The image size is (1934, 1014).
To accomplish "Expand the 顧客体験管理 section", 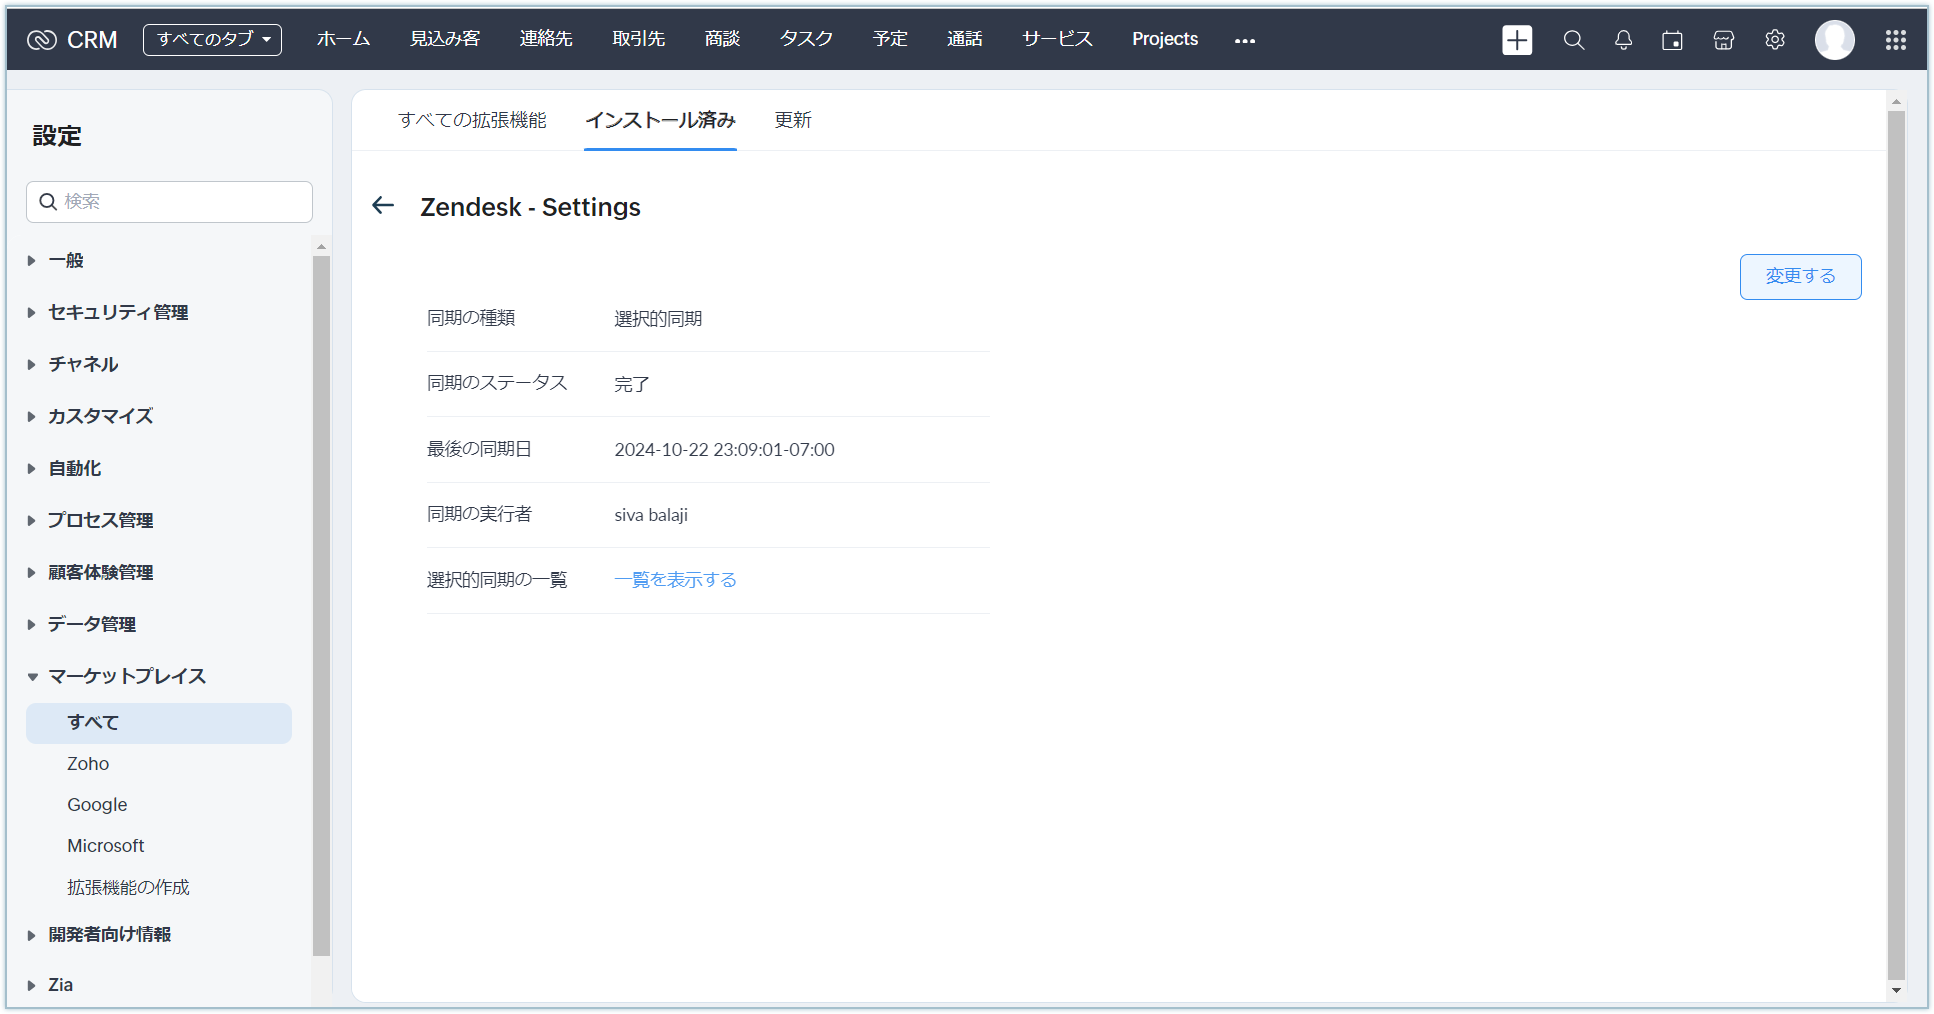I will coord(90,573).
